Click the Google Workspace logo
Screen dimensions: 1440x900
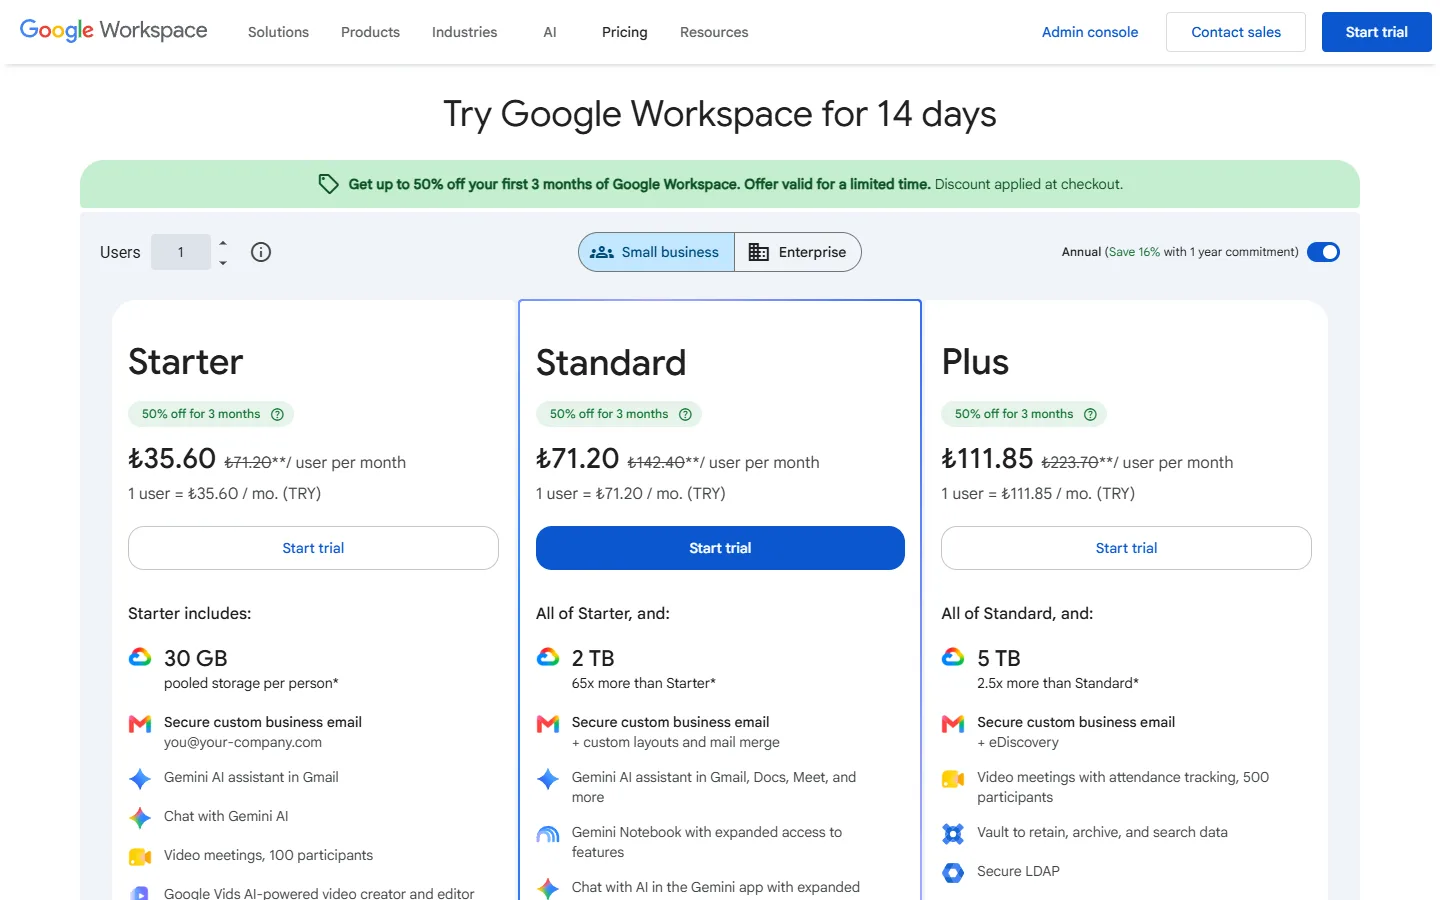click(114, 31)
